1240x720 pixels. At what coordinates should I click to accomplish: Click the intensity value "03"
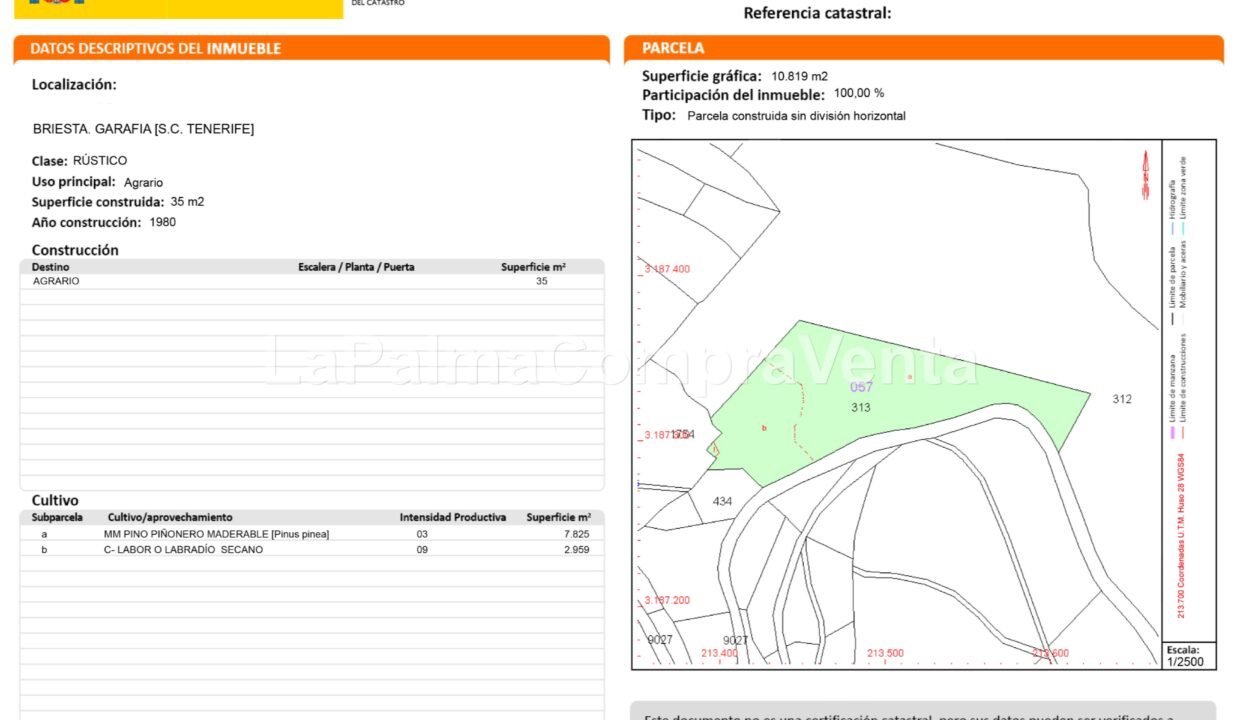click(422, 534)
